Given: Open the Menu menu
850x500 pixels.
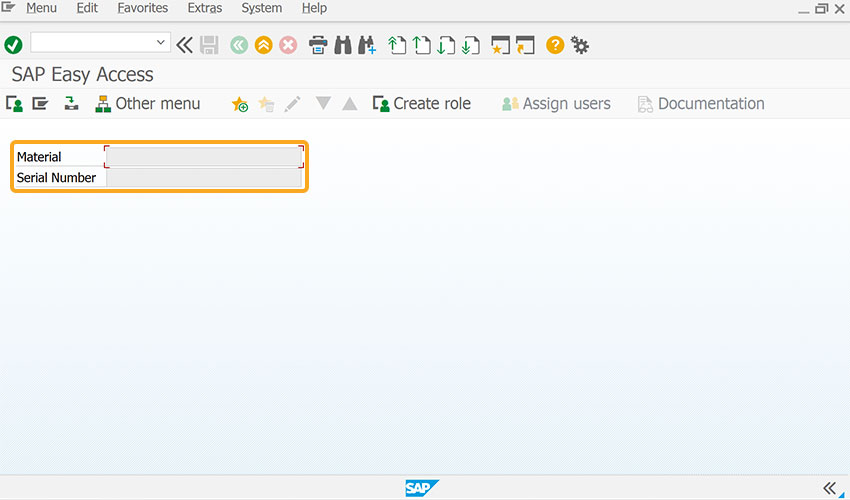Looking at the screenshot, I should click(41, 8).
